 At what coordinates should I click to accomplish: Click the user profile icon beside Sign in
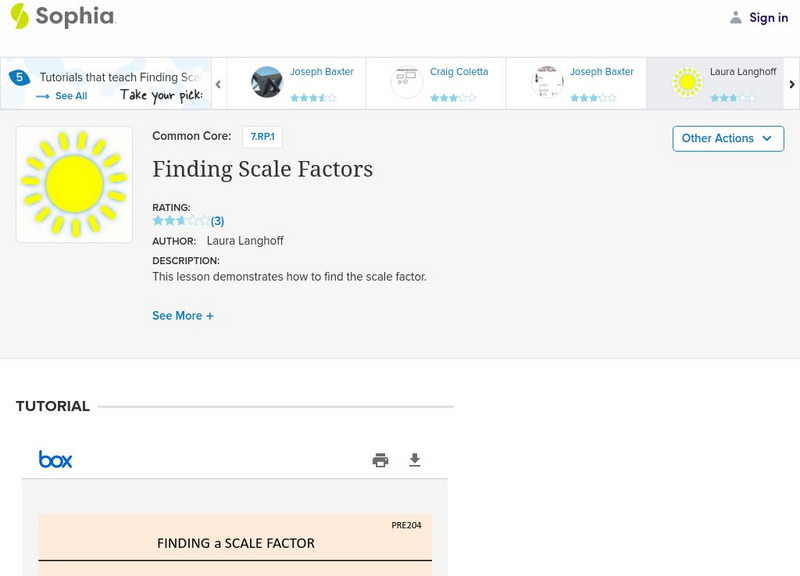tap(736, 17)
